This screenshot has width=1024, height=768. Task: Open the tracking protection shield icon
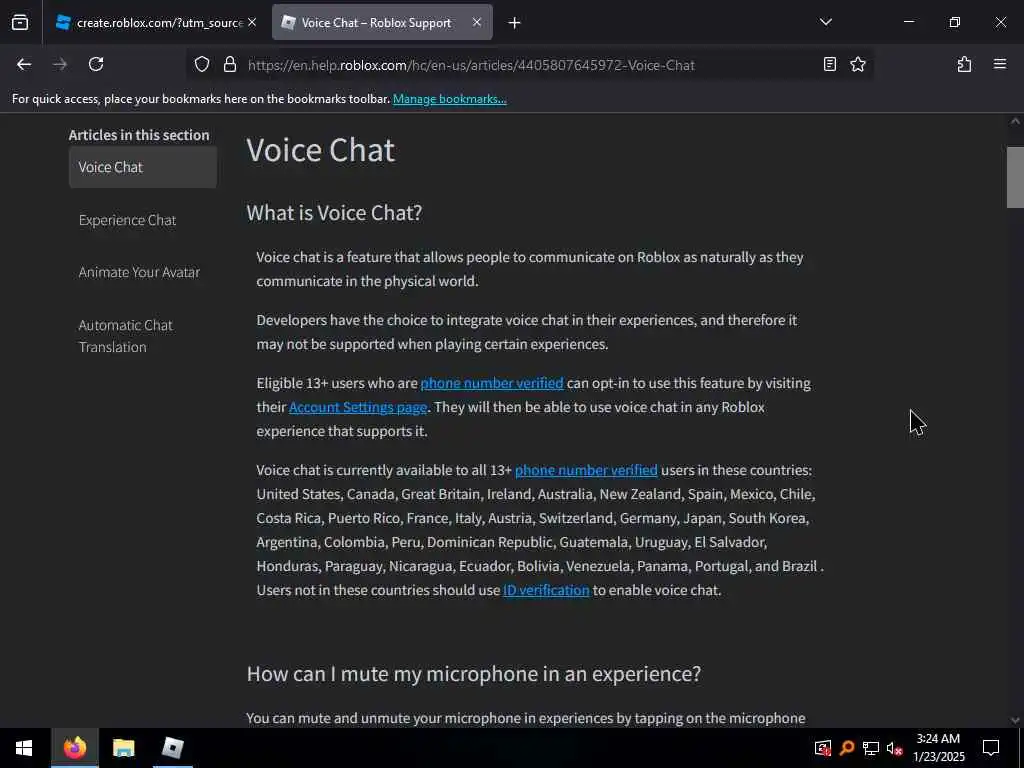click(202, 64)
